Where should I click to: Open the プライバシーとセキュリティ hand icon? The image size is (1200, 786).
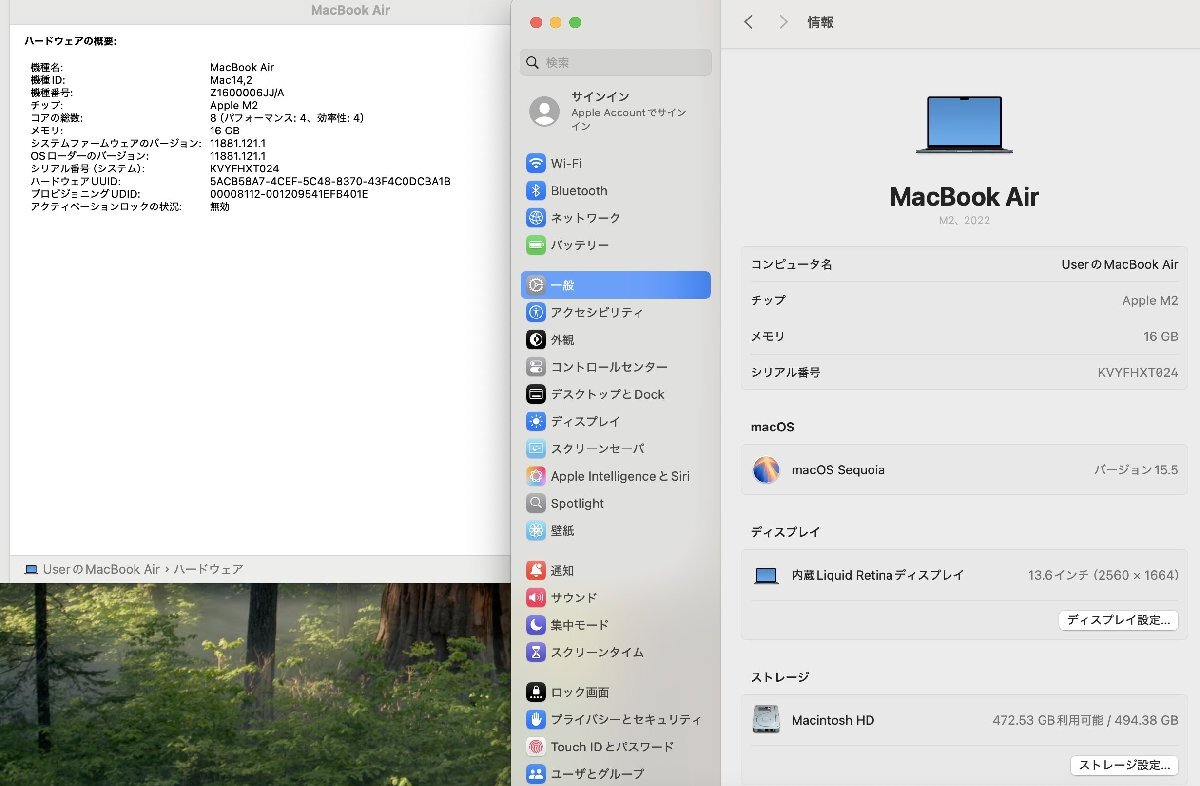[x=536, y=720]
